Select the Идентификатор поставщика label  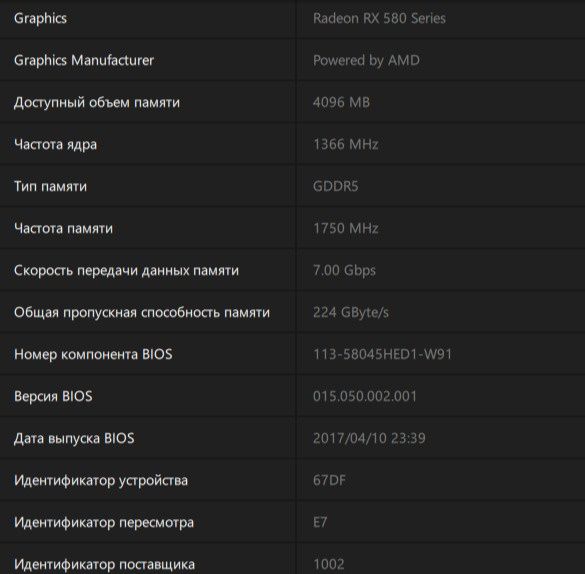point(104,565)
